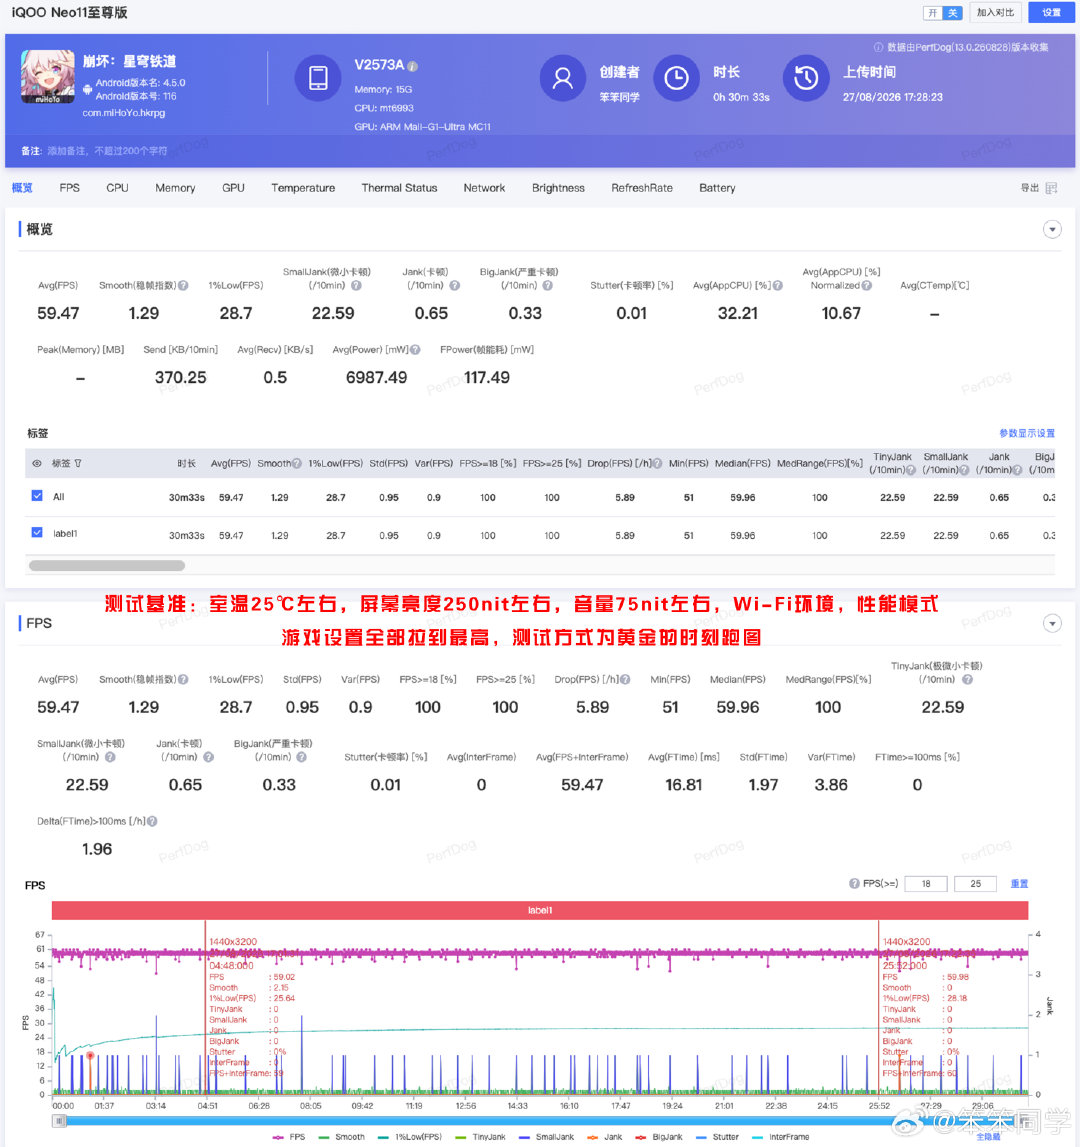Click the red label1 bar above chart
Viewport: 1080px width, 1147px height.
pyautogui.click(x=540, y=910)
